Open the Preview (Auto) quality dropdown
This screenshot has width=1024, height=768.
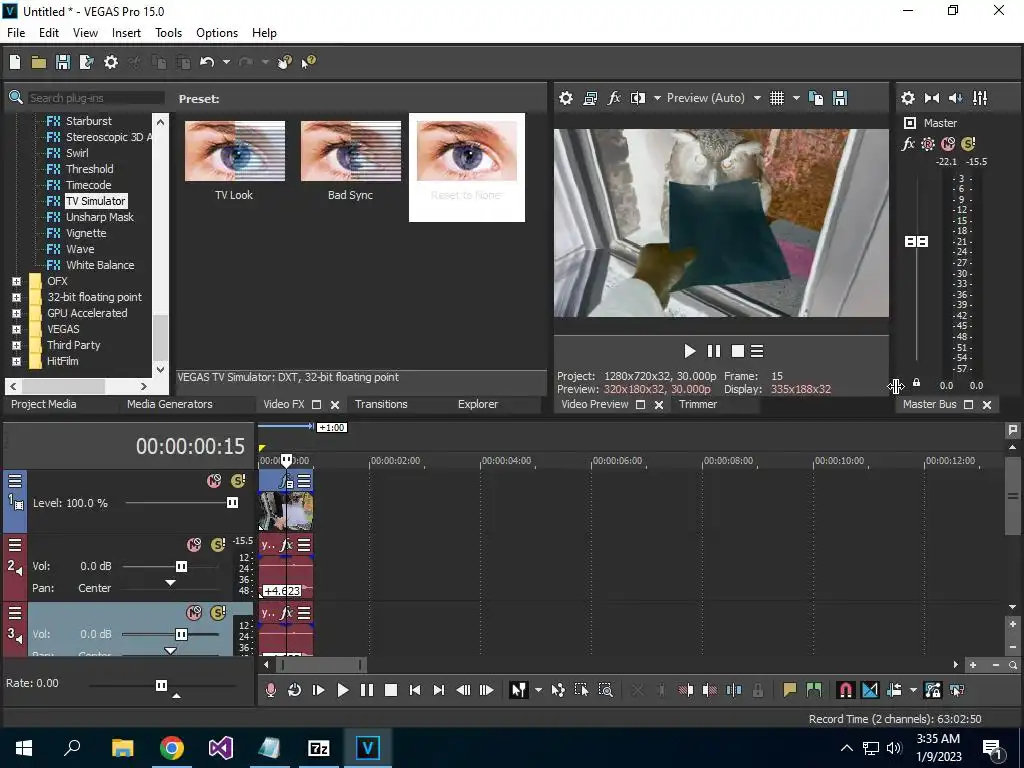point(757,98)
